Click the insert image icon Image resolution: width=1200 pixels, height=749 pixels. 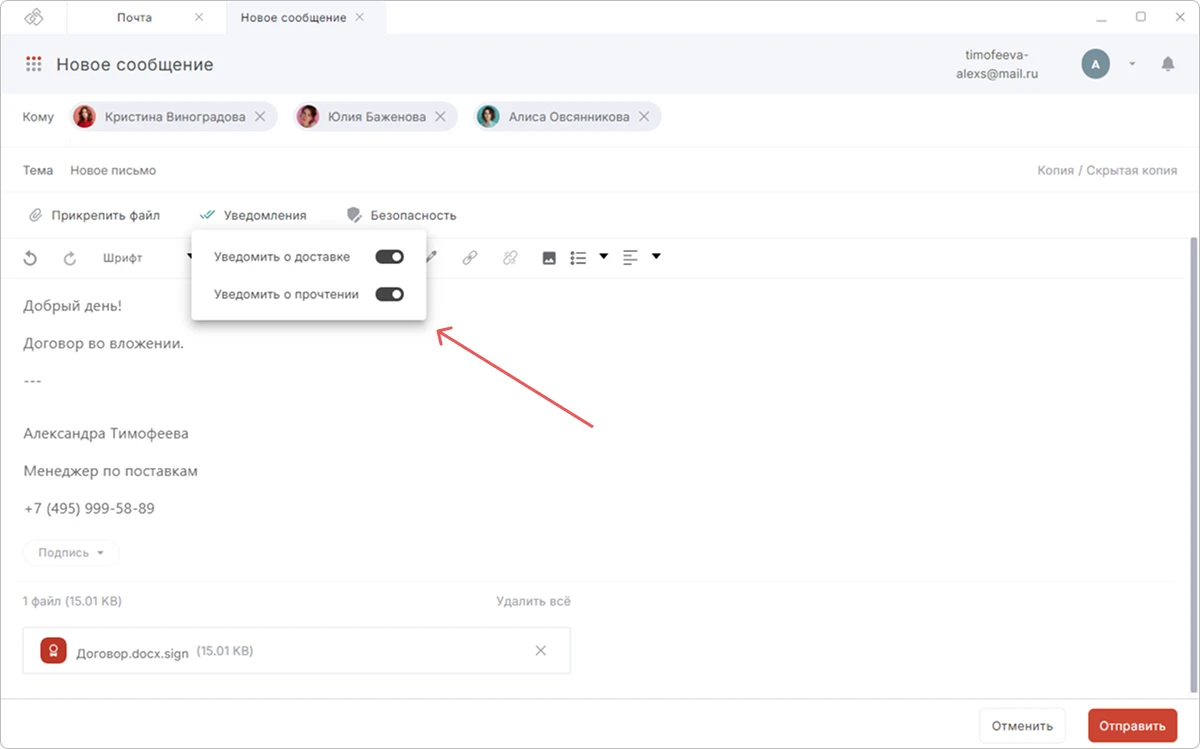[548, 258]
